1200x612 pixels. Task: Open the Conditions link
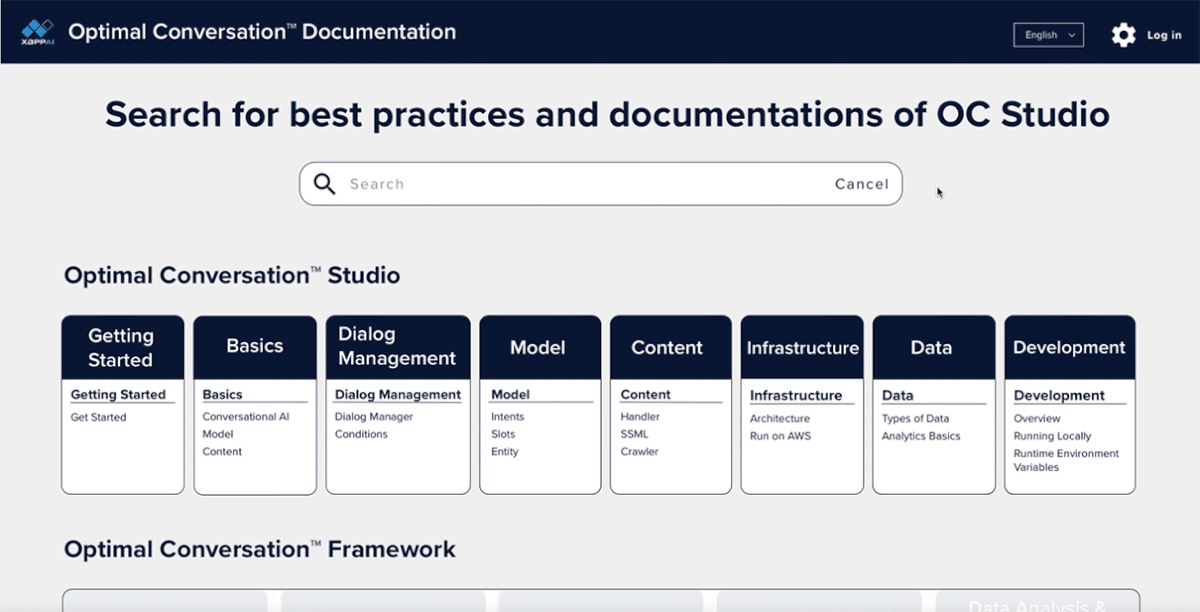click(x=361, y=434)
